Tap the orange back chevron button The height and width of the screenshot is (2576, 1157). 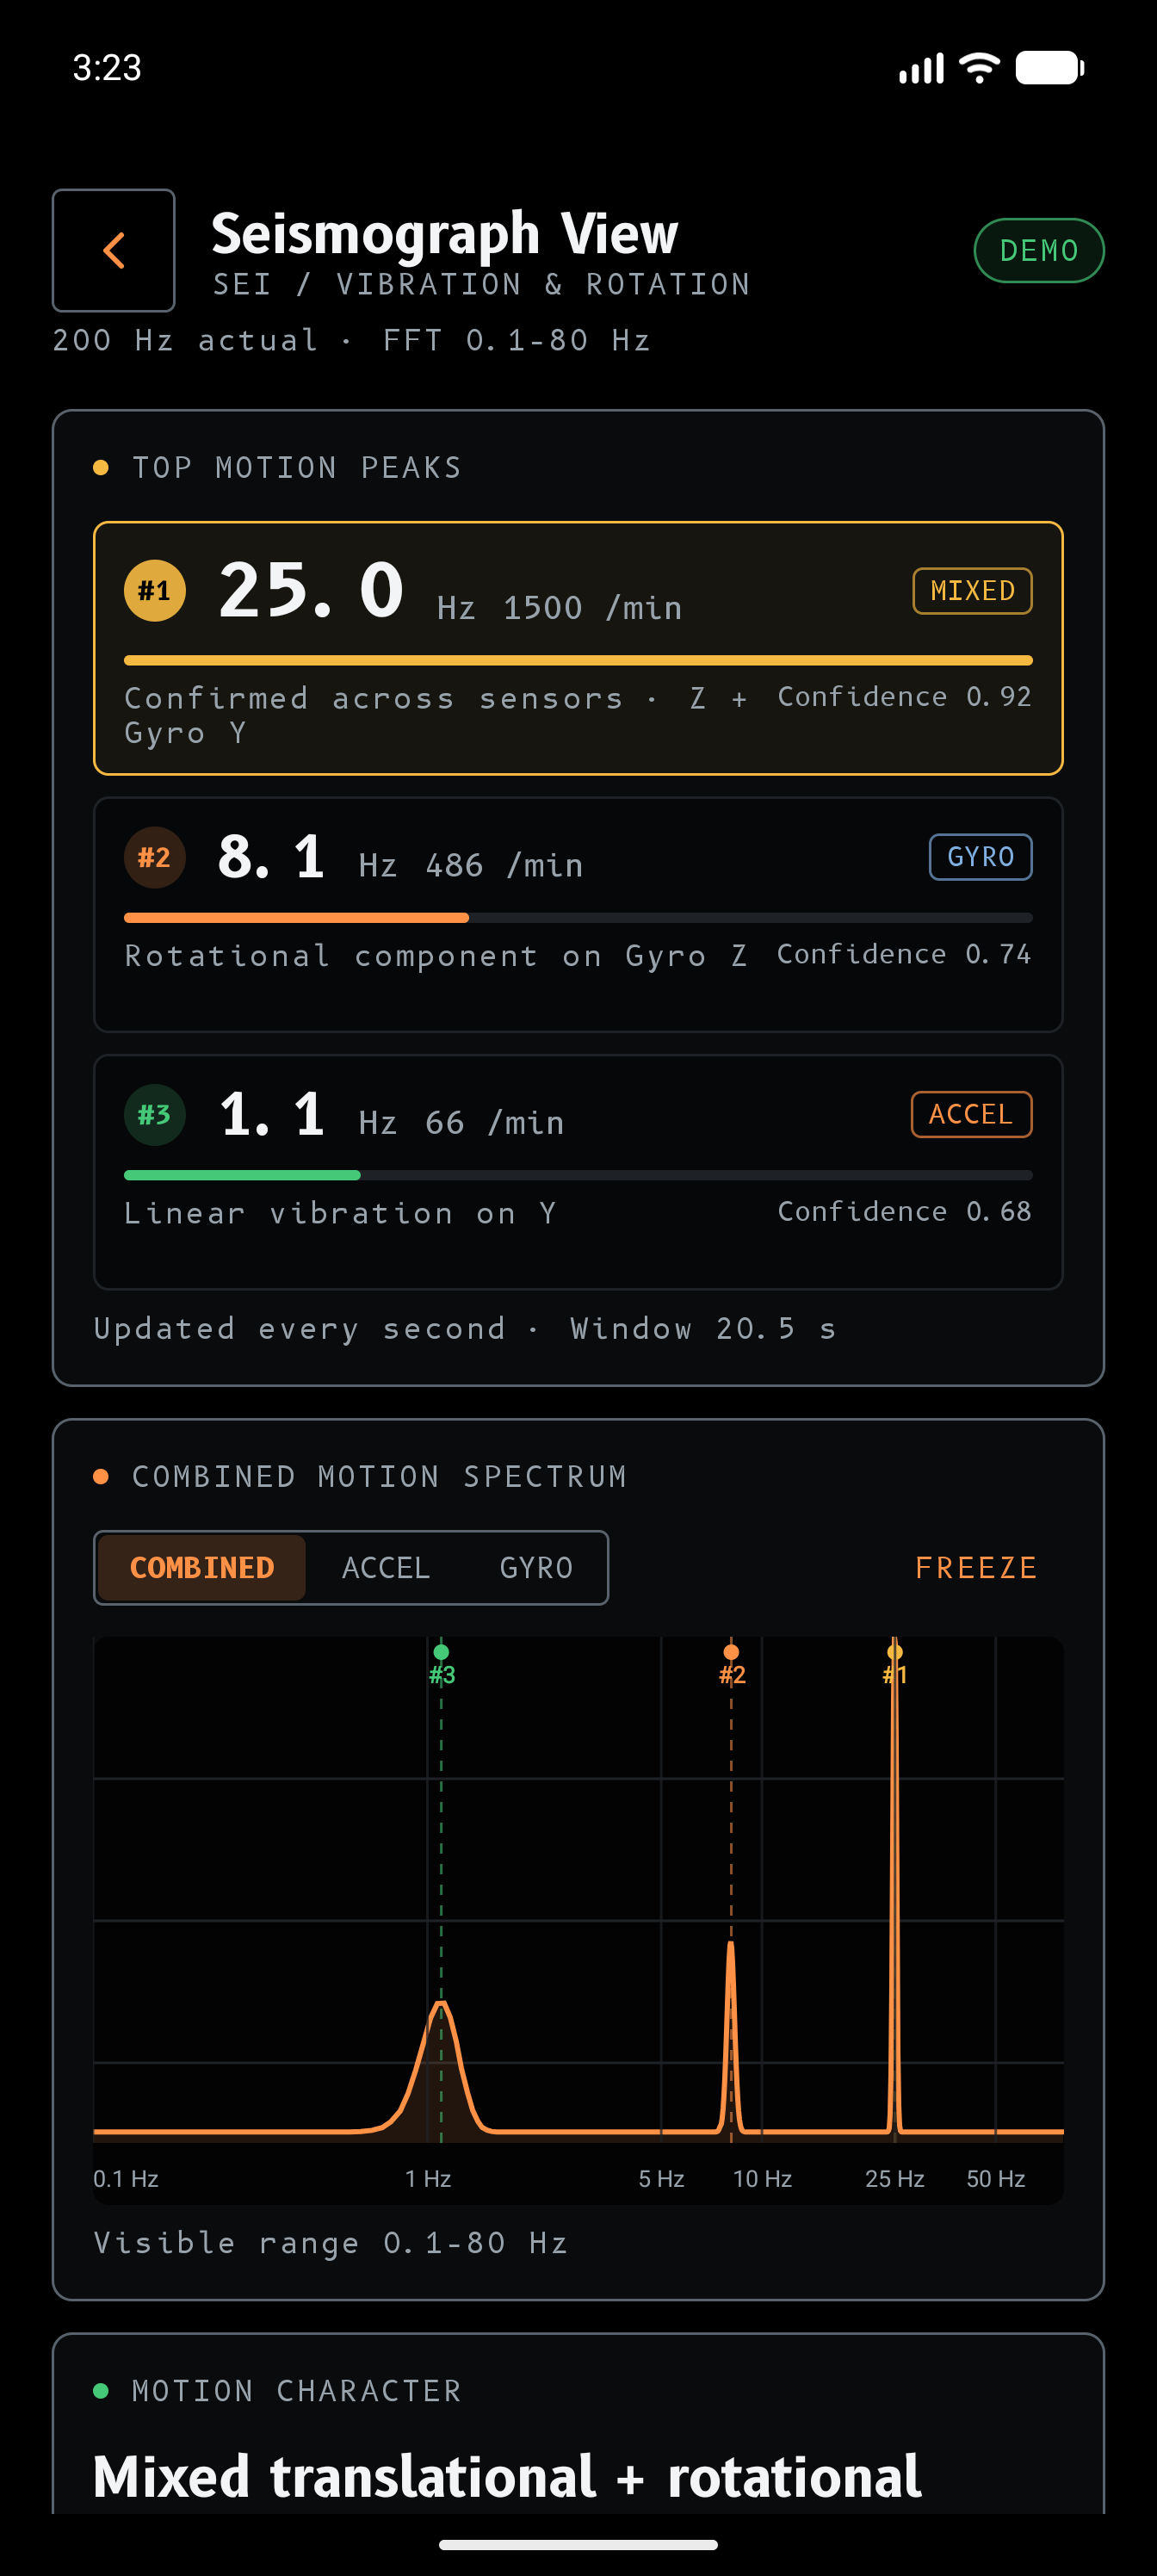(x=113, y=250)
